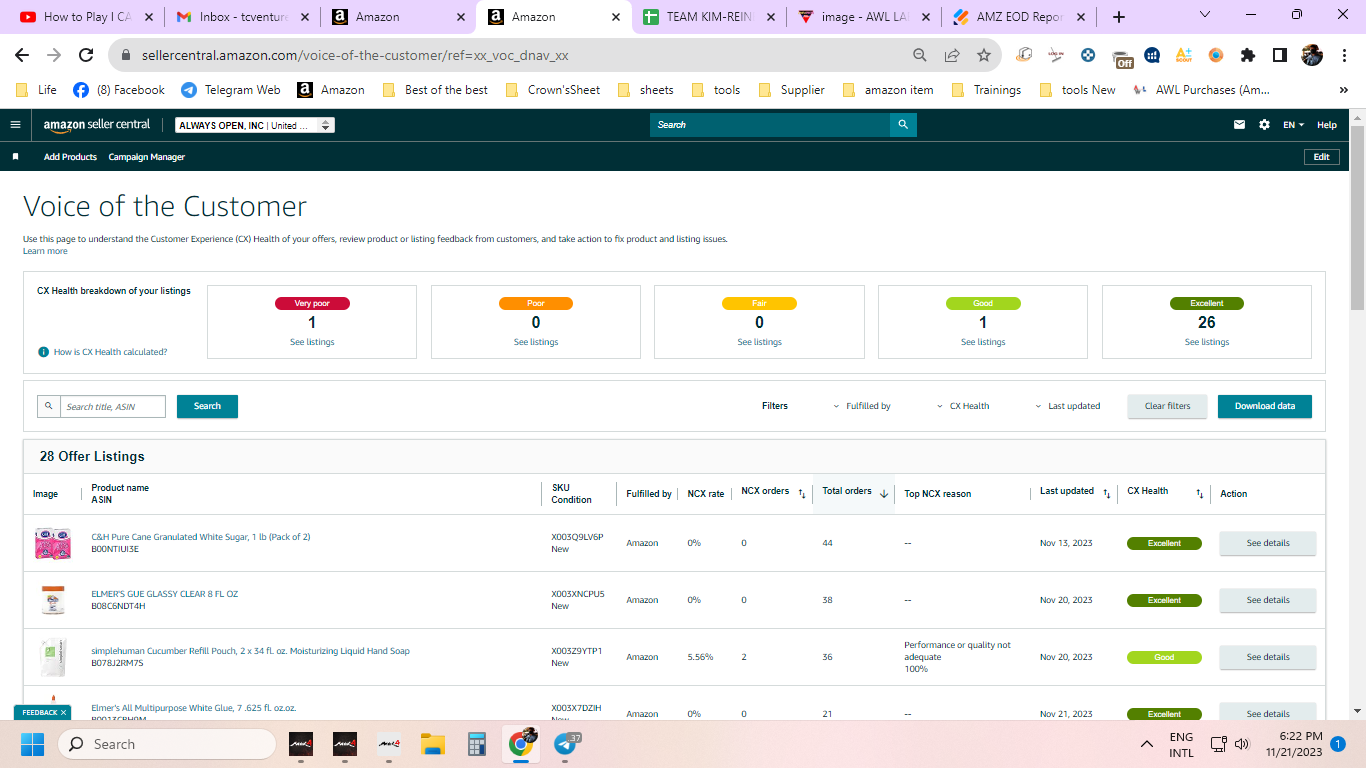The image size is (1366, 768).
Task: Bookmark this page with the star icon
Action: (984, 56)
